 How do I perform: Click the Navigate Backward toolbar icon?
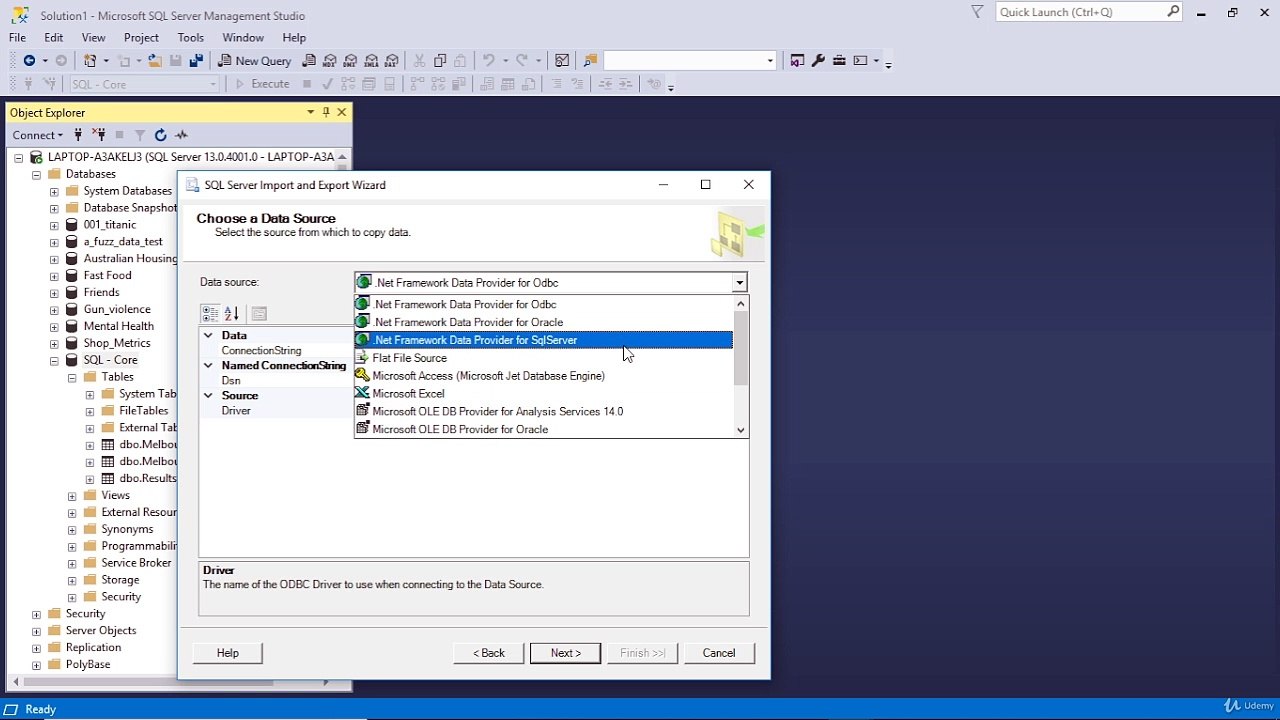coord(29,61)
